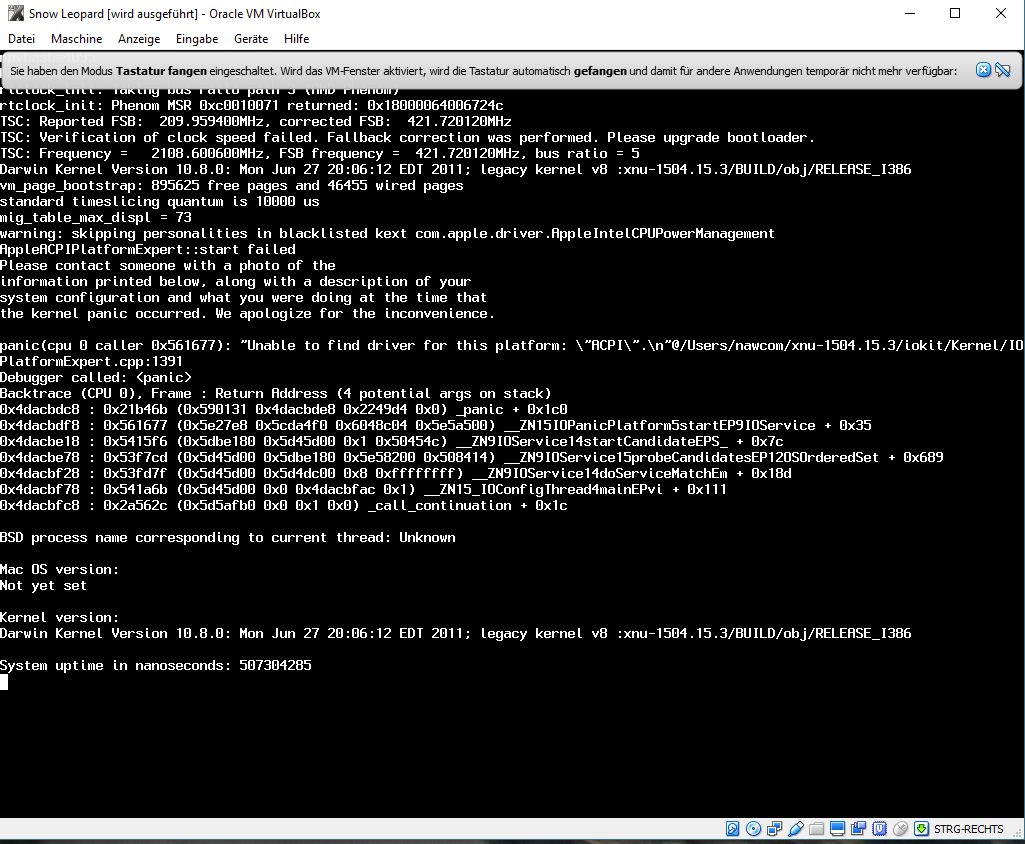Open the Eingabe menu

tap(197, 39)
